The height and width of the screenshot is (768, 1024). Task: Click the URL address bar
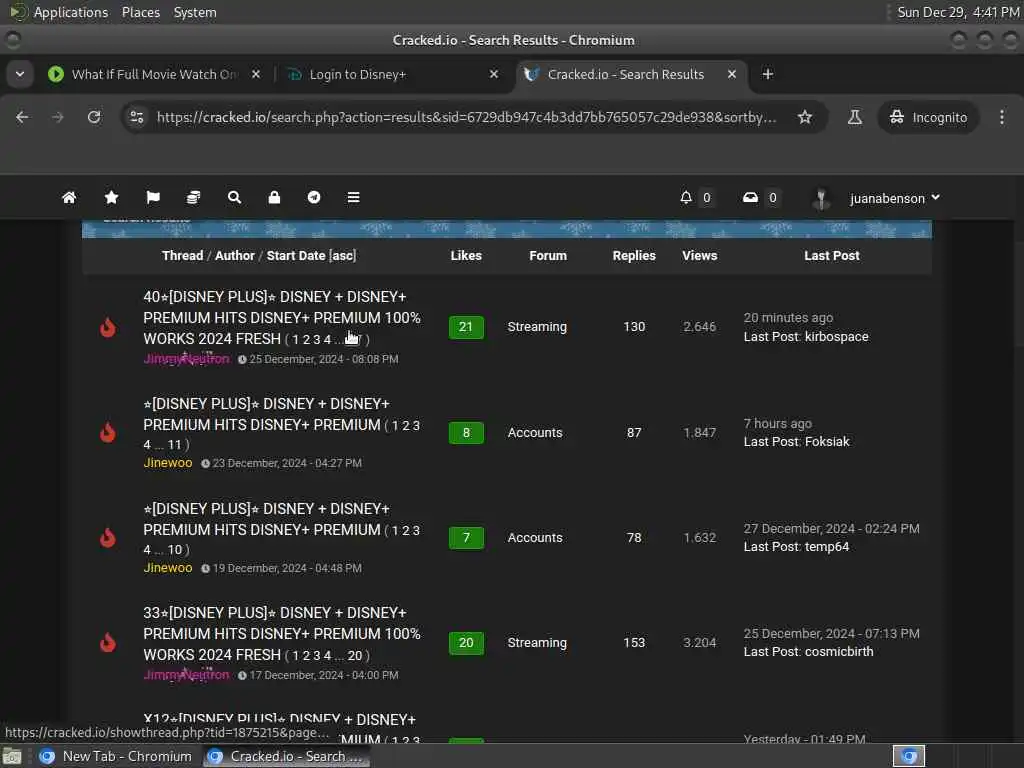pos(466,117)
